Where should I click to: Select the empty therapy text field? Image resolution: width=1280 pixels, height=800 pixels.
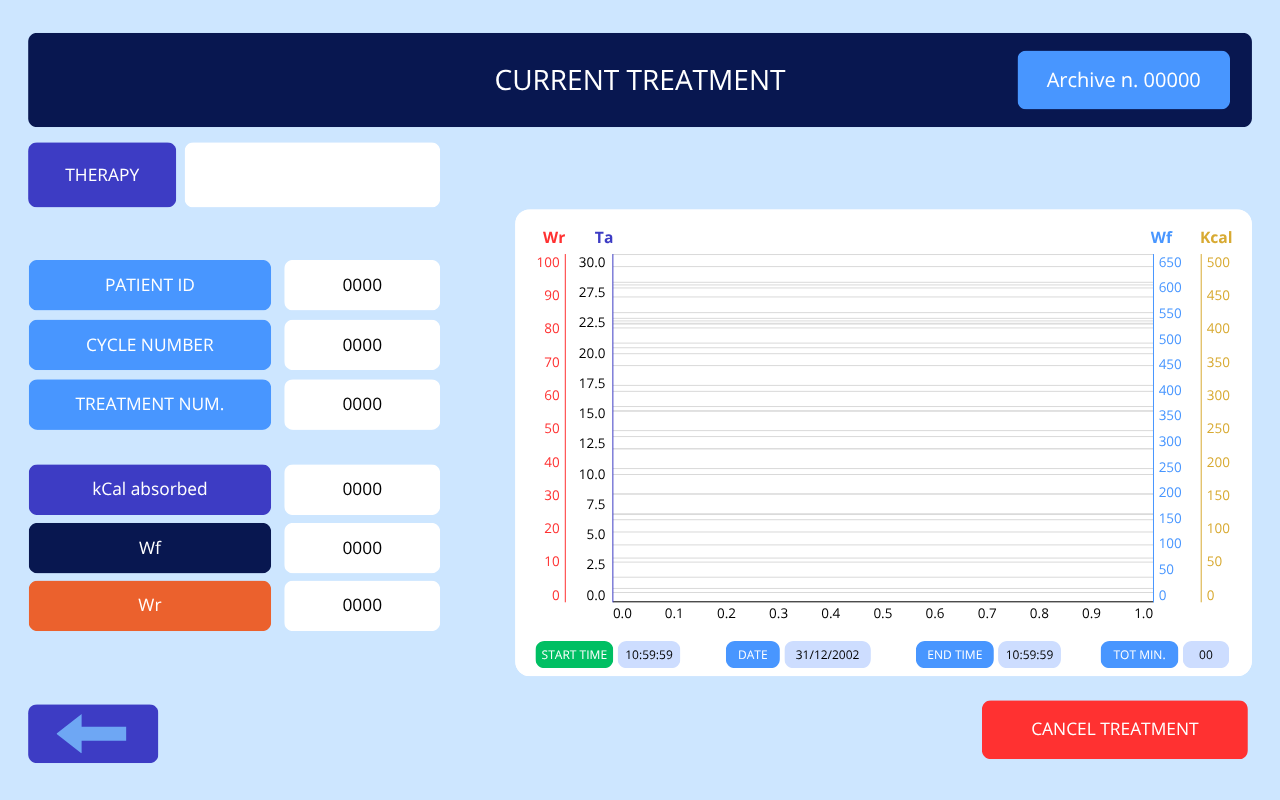312,175
